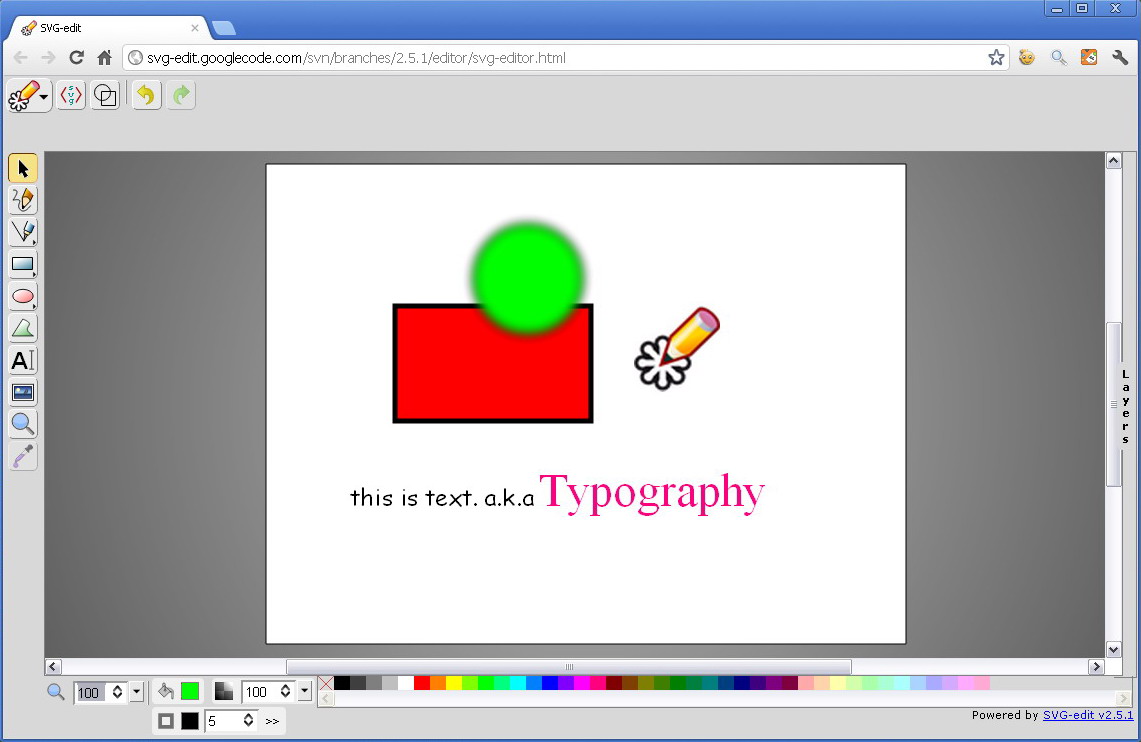This screenshot has height=742, width=1141.
Task: Click the green fill color swatch
Action: point(190,690)
